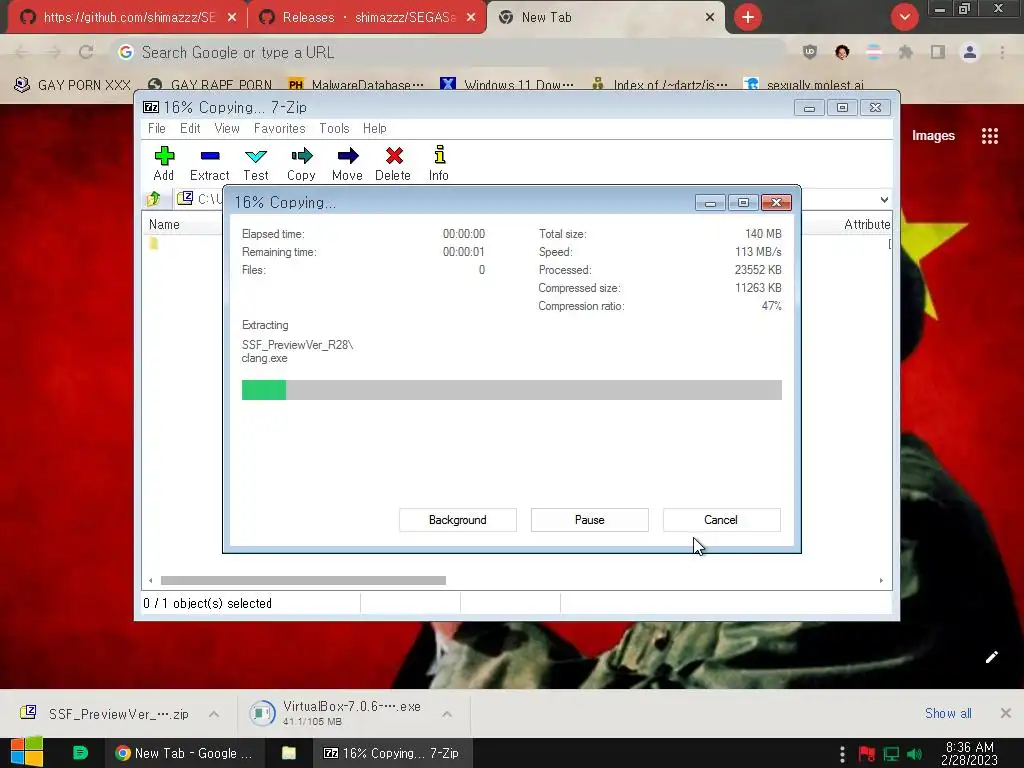1024x768 pixels.
Task: Open the MalwareDatabase bookmark
Action: pyautogui.click(x=355, y=85)
